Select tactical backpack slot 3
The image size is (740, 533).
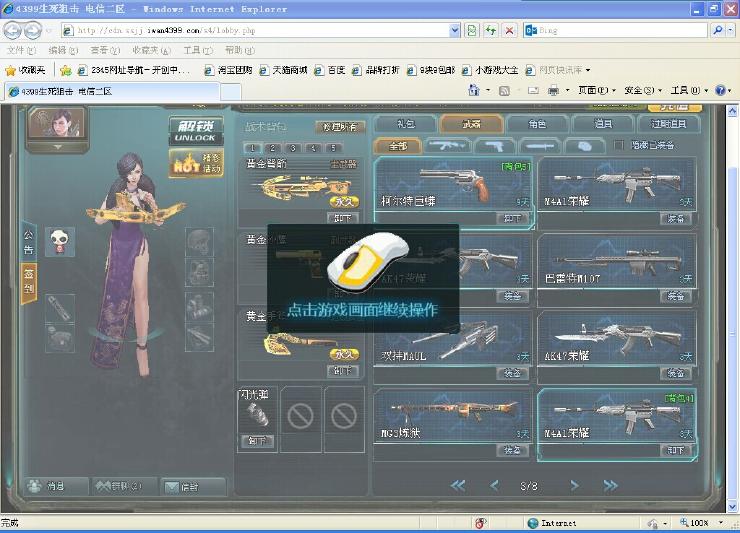(x=293, y=148)
